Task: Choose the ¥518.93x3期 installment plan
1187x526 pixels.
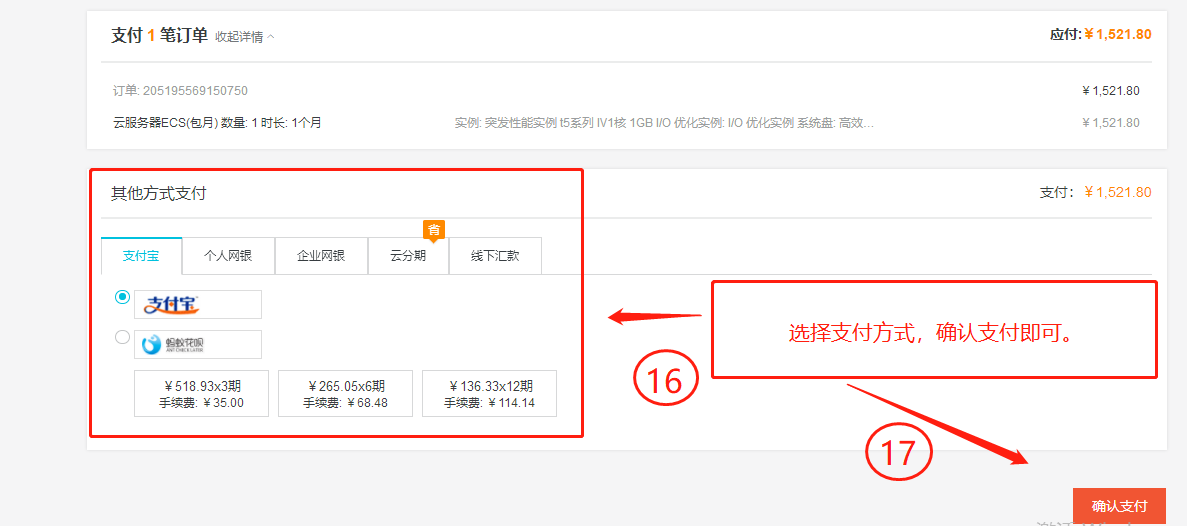Action: click(x=201, y=394)
